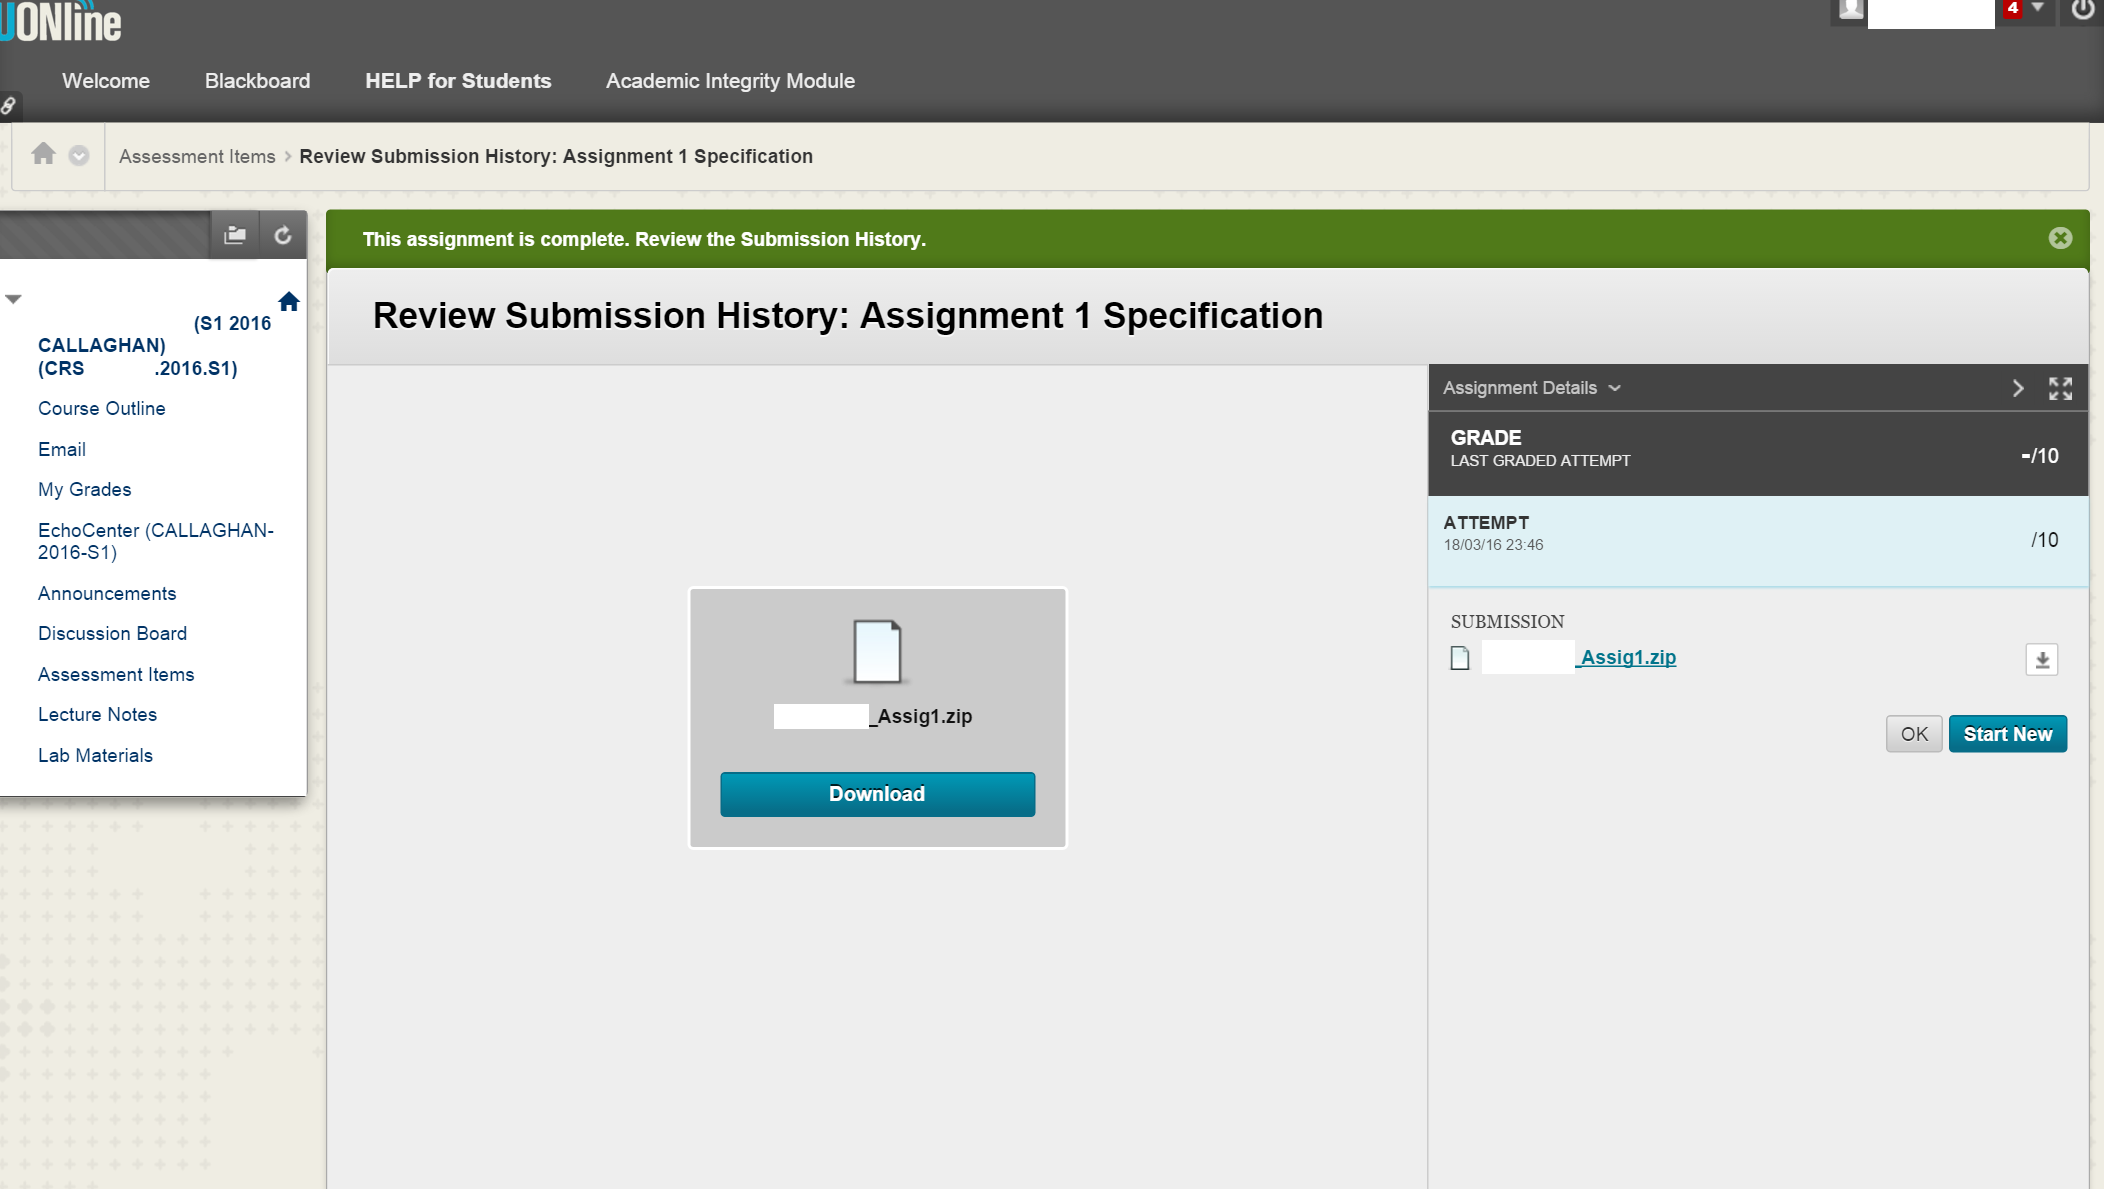The width and height of the screenshot is (2104, 1189).
Task: Collapse the course menu tree arrow
Action: pos(13,299)
